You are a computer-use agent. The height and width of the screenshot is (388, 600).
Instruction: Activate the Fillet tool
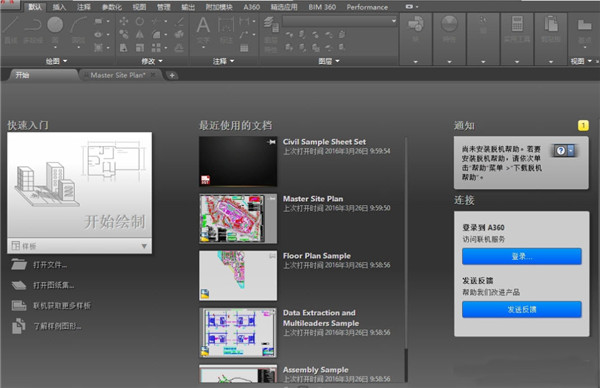point(156,34)
